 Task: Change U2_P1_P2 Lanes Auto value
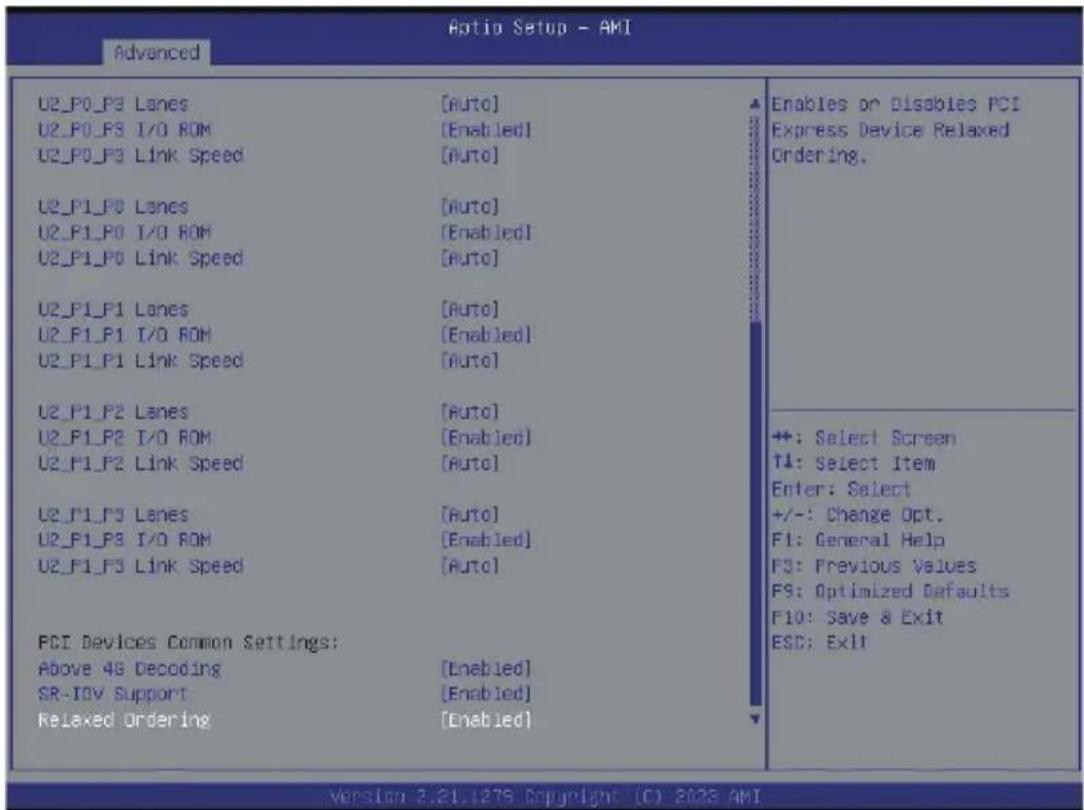469,412
